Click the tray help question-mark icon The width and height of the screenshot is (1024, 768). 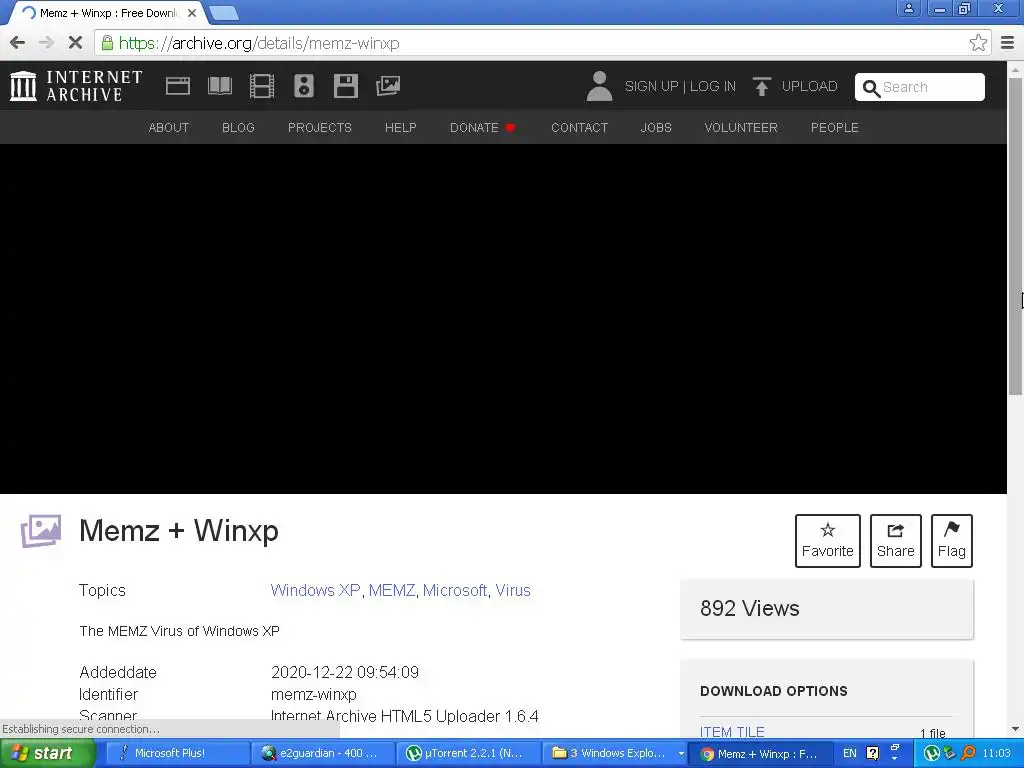pyautogui.click(x=872, y=754)
